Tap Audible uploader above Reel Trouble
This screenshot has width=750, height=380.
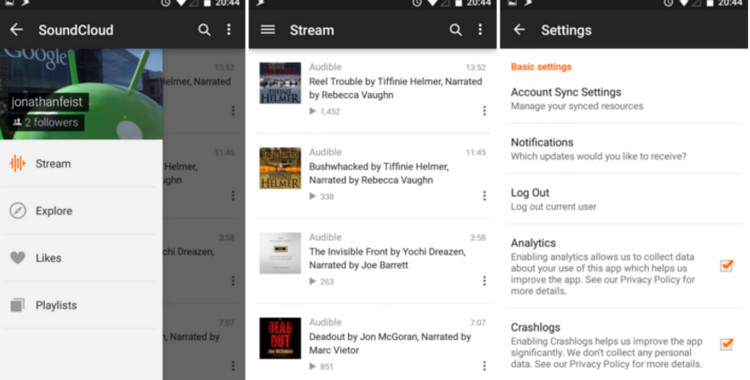coord(325,67)
